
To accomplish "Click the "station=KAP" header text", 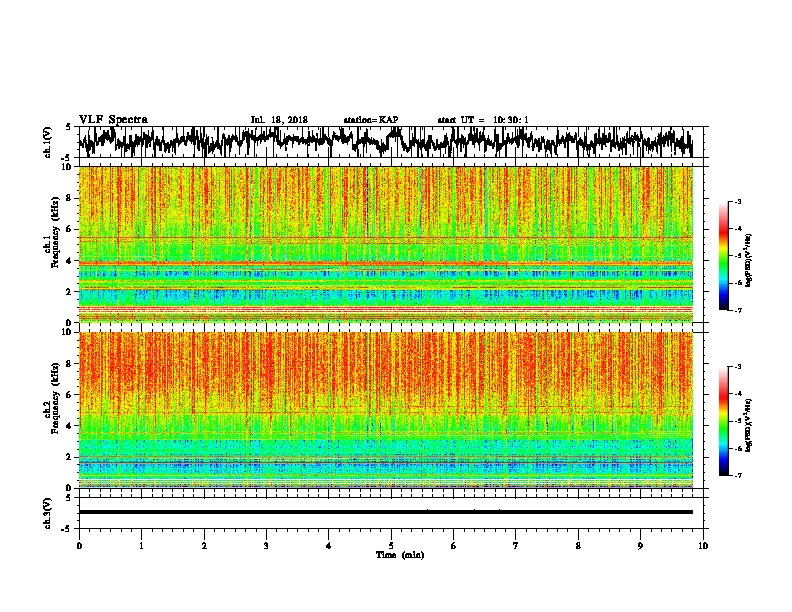I will coord(371,120).
